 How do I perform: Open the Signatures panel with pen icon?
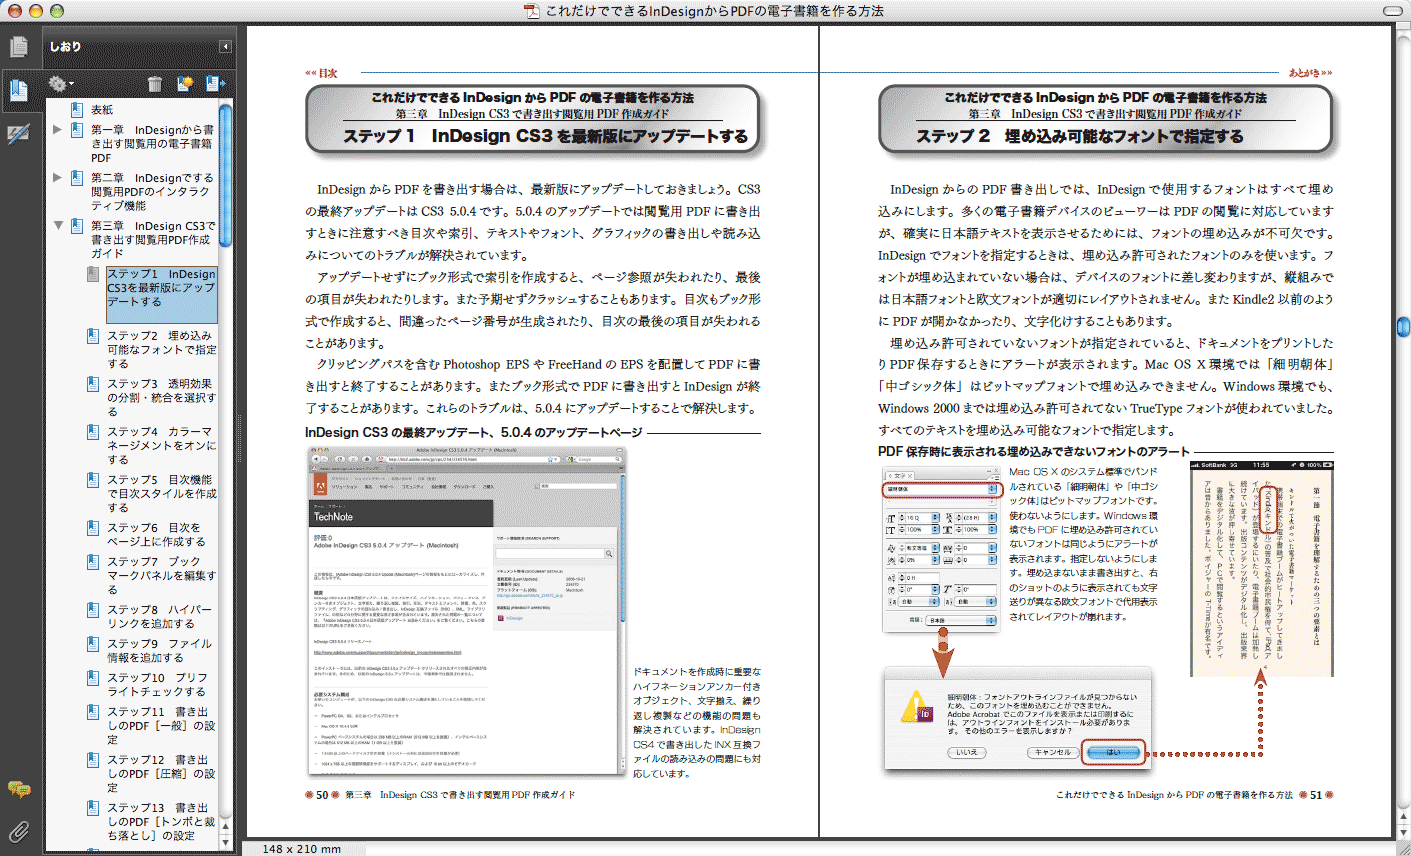click(x=18, y=134)
